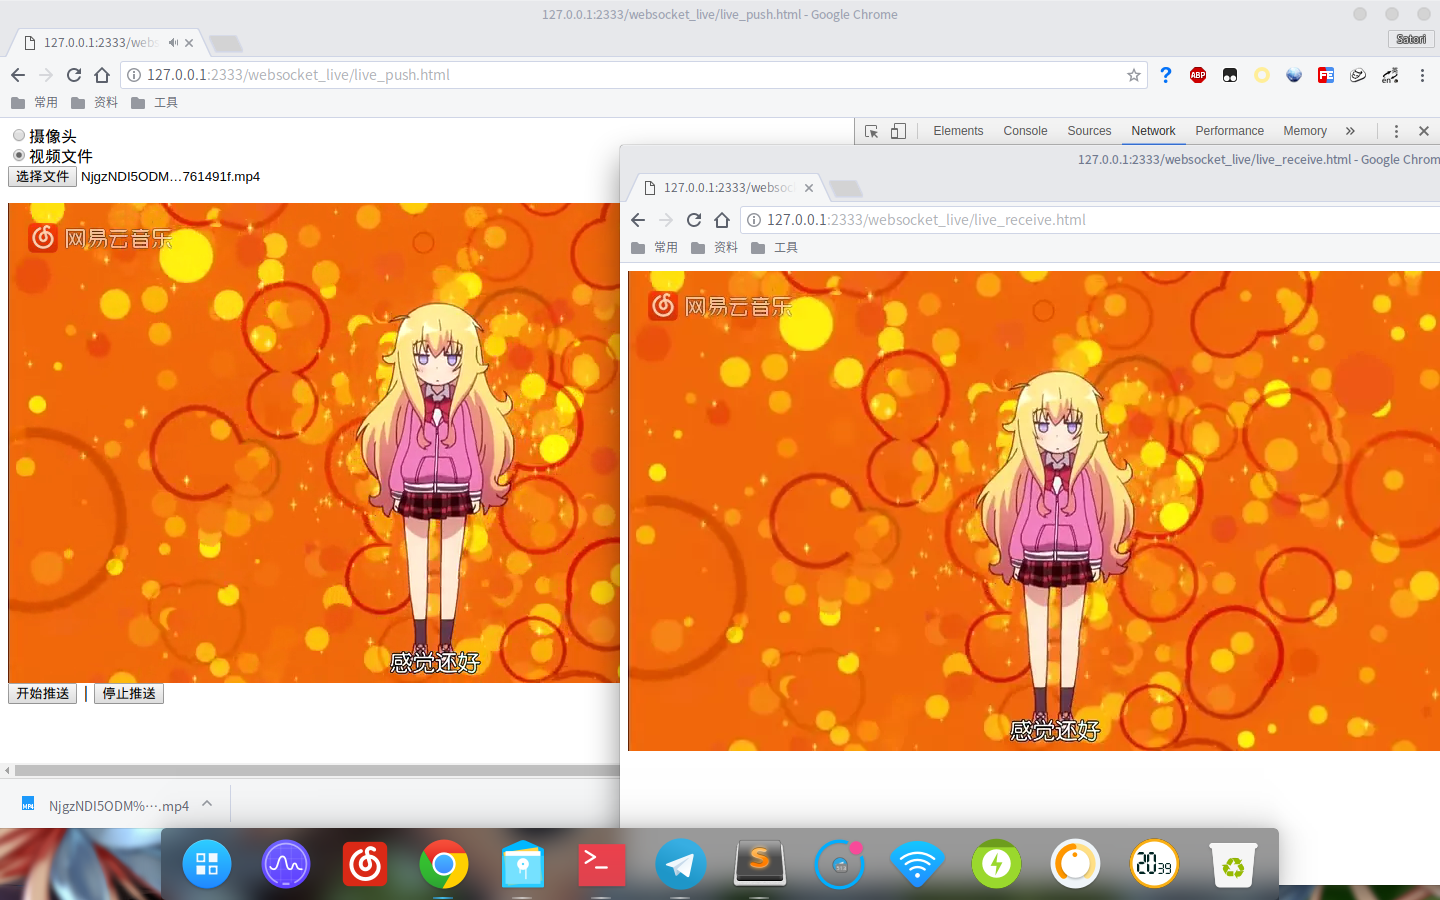Screen dimensions: 1440x900
Task: Reload the live_receive page
Action: tap(694, 220)
